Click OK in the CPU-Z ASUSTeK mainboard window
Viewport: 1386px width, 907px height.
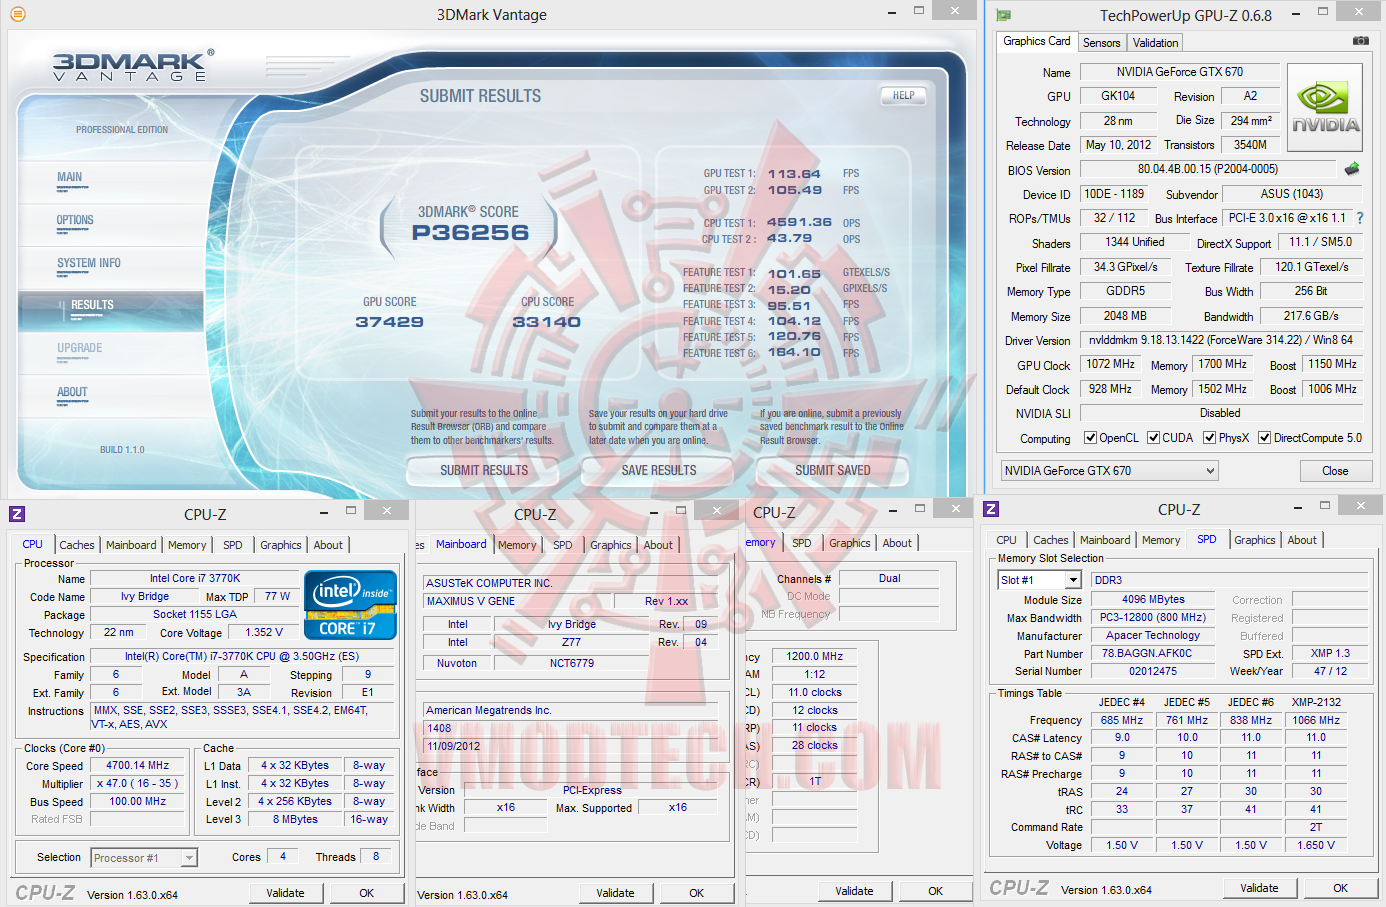coord(697,893)
